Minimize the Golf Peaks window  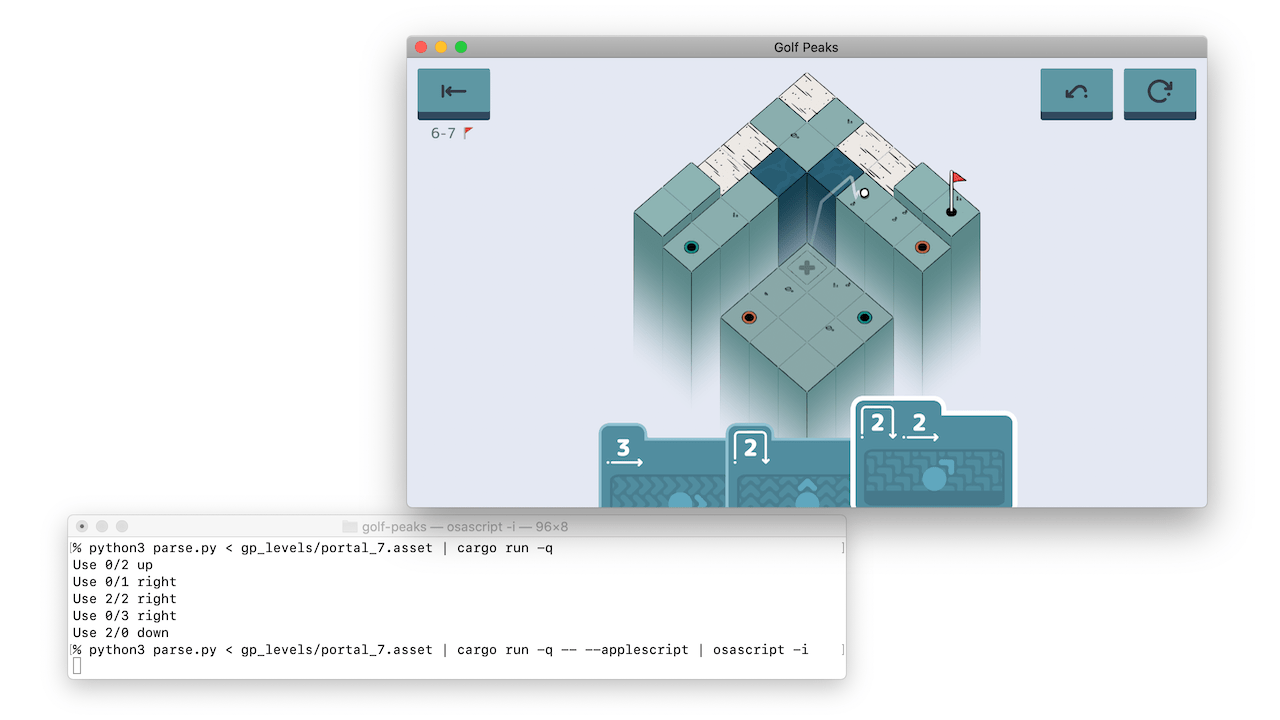tap(441, 47)
